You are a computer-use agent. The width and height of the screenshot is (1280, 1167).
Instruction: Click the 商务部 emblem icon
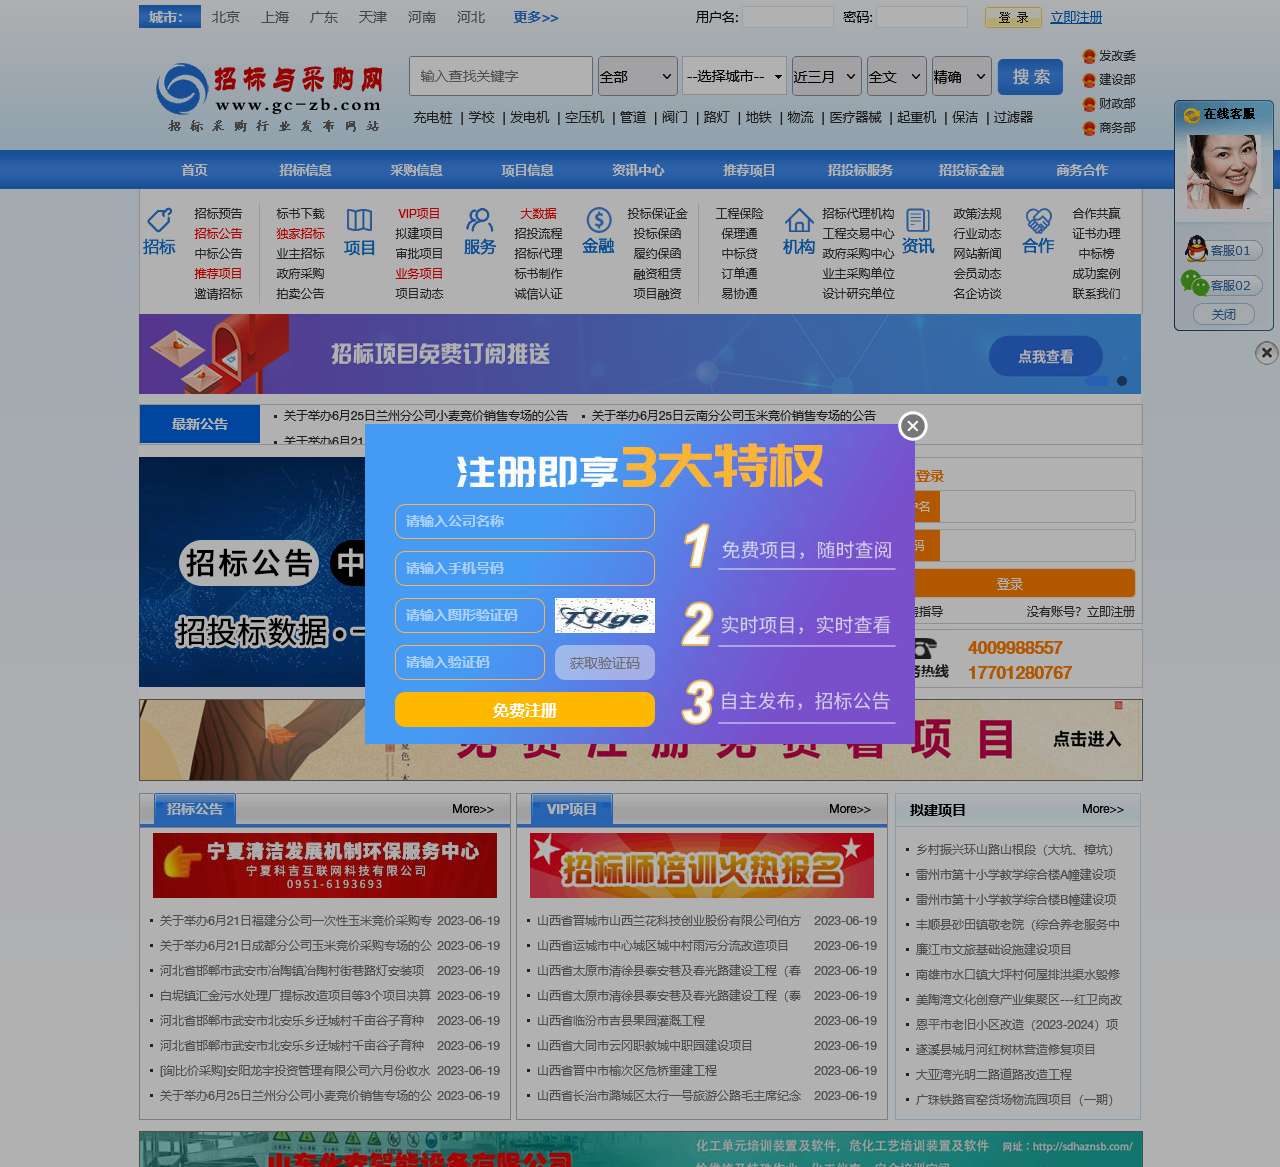(1089, 128)
